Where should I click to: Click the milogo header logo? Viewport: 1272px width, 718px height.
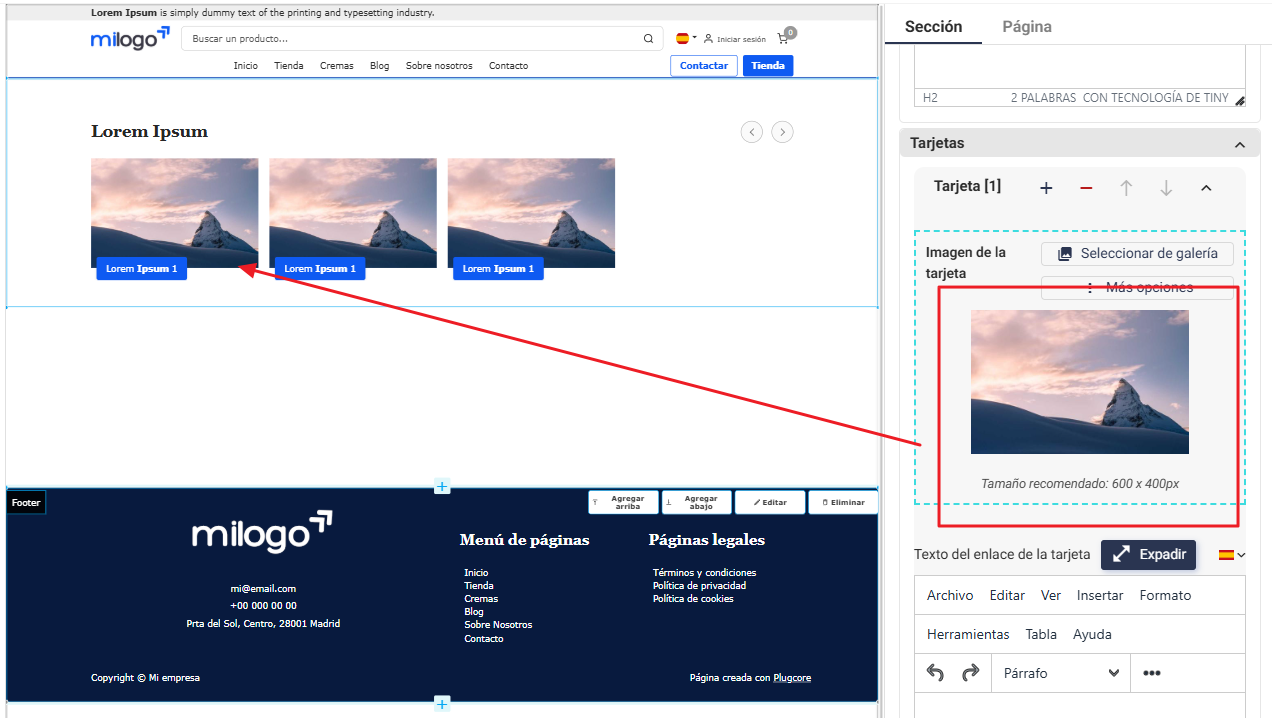[x=130, y=38]
